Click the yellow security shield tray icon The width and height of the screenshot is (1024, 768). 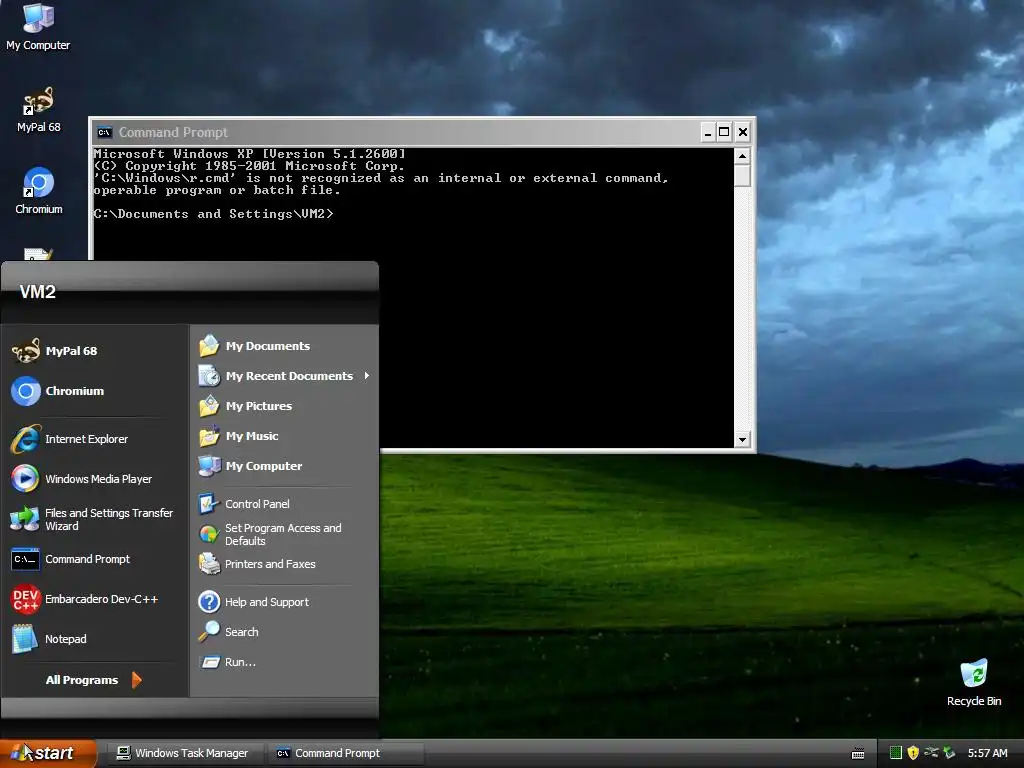coord(913,753)
